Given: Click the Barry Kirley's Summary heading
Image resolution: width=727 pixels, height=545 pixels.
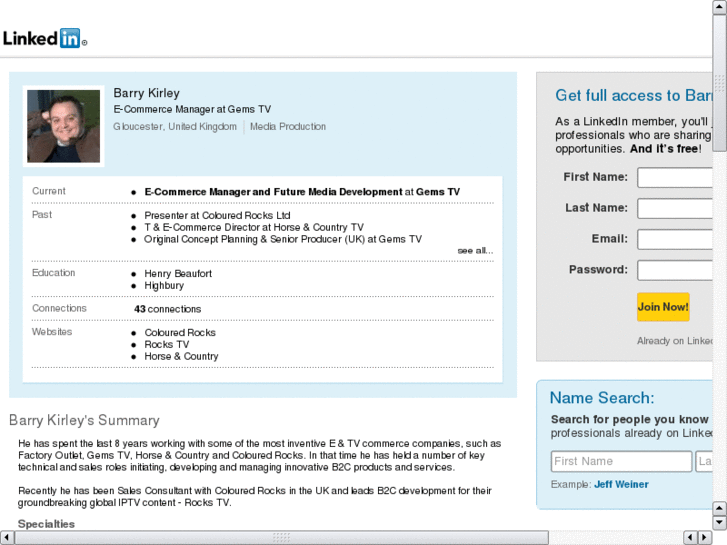Looking at the screenshot, I should pyautogui.click(x=84, y=420).
